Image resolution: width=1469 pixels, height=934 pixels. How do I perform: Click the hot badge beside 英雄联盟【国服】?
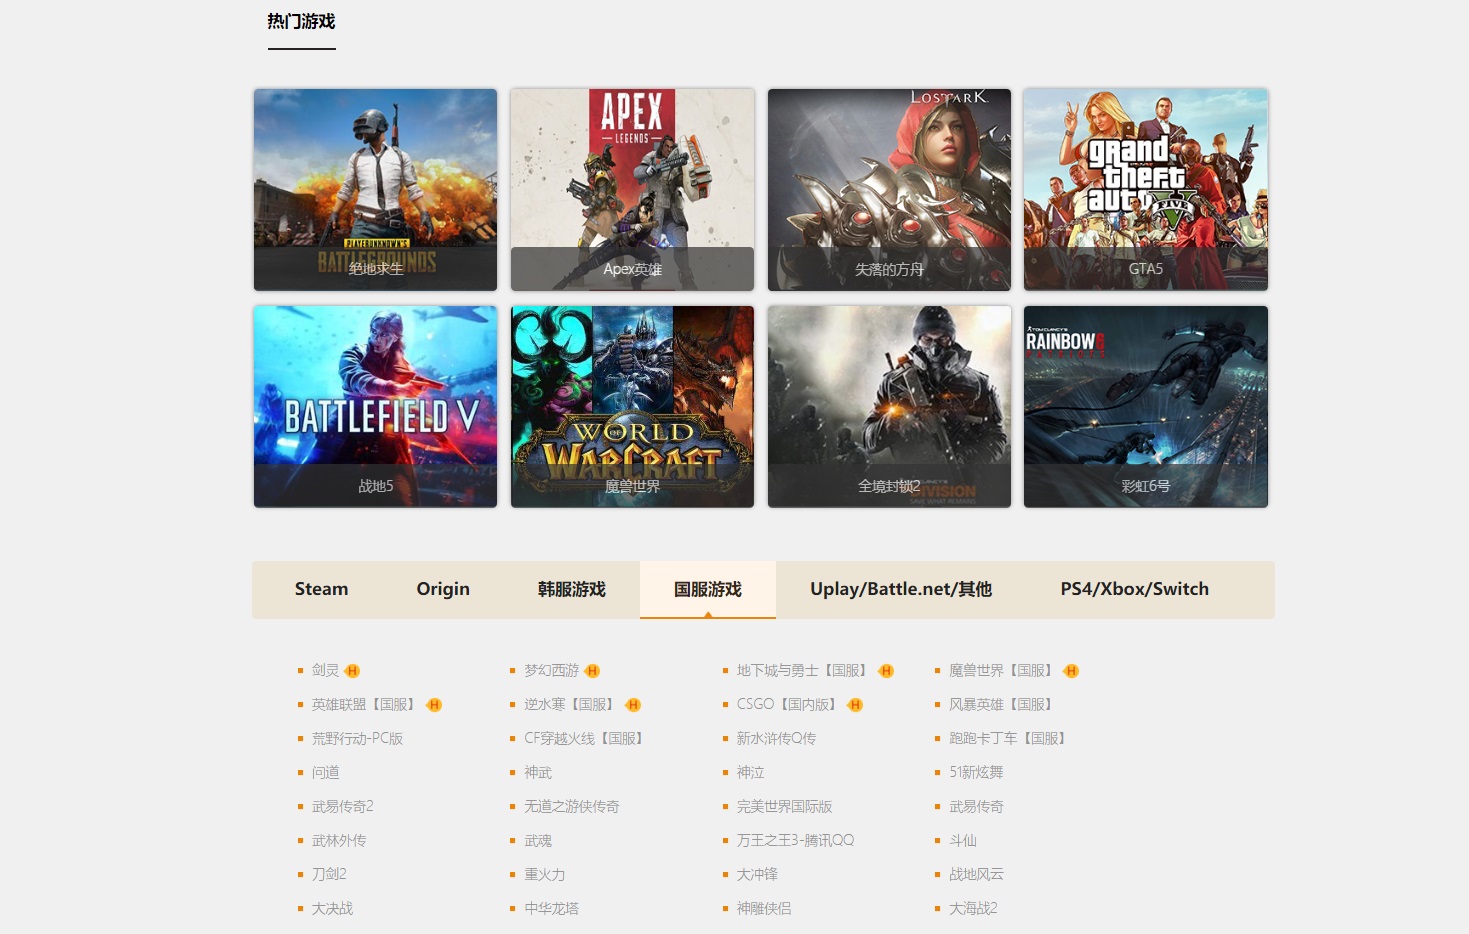[434, 705]
